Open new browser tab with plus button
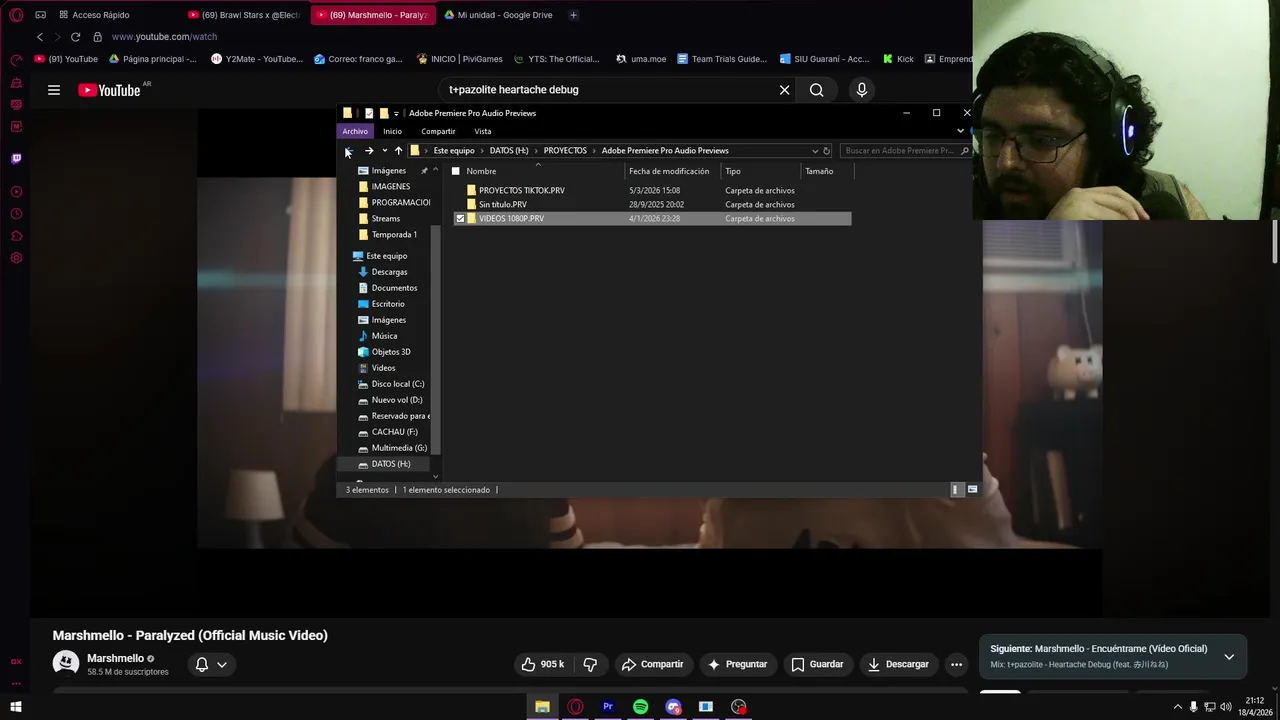Screen dimensions: 1280x720 573,15
